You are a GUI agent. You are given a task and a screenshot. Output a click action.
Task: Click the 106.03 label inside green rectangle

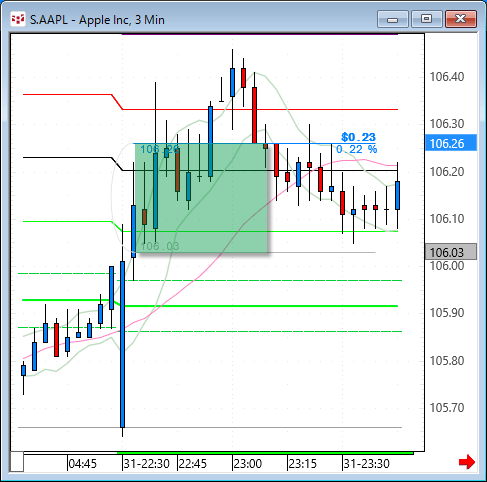pyautogui.click(x=160, y=246)
